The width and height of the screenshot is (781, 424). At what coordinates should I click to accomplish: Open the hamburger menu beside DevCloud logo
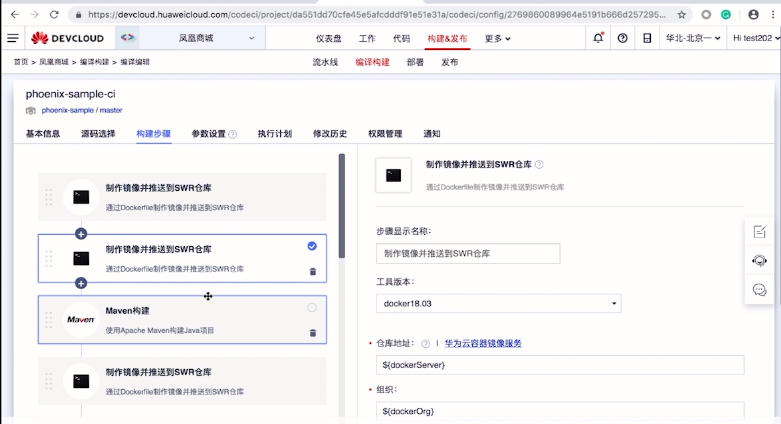click(x=13, y=38)
